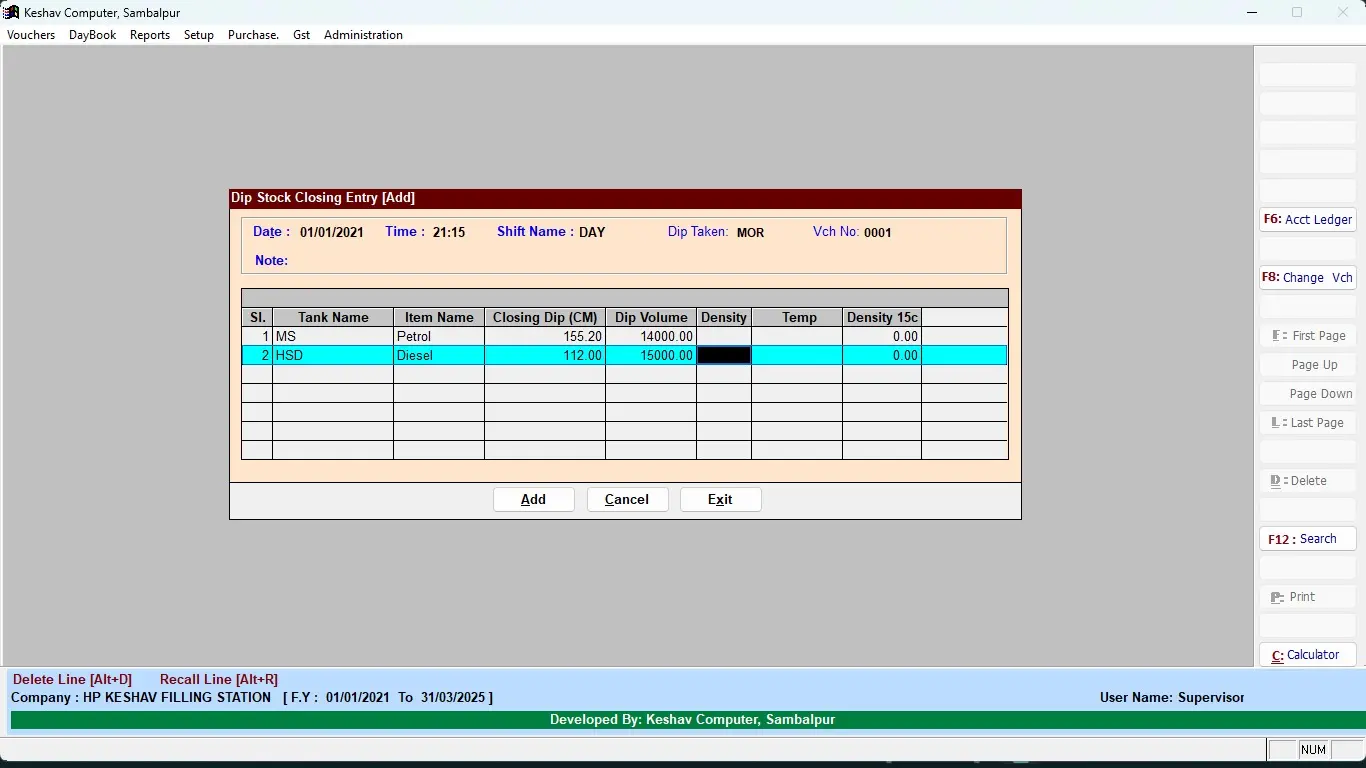Click the Page Down button
This screenshot has height=768, width=1366.
1308,393
